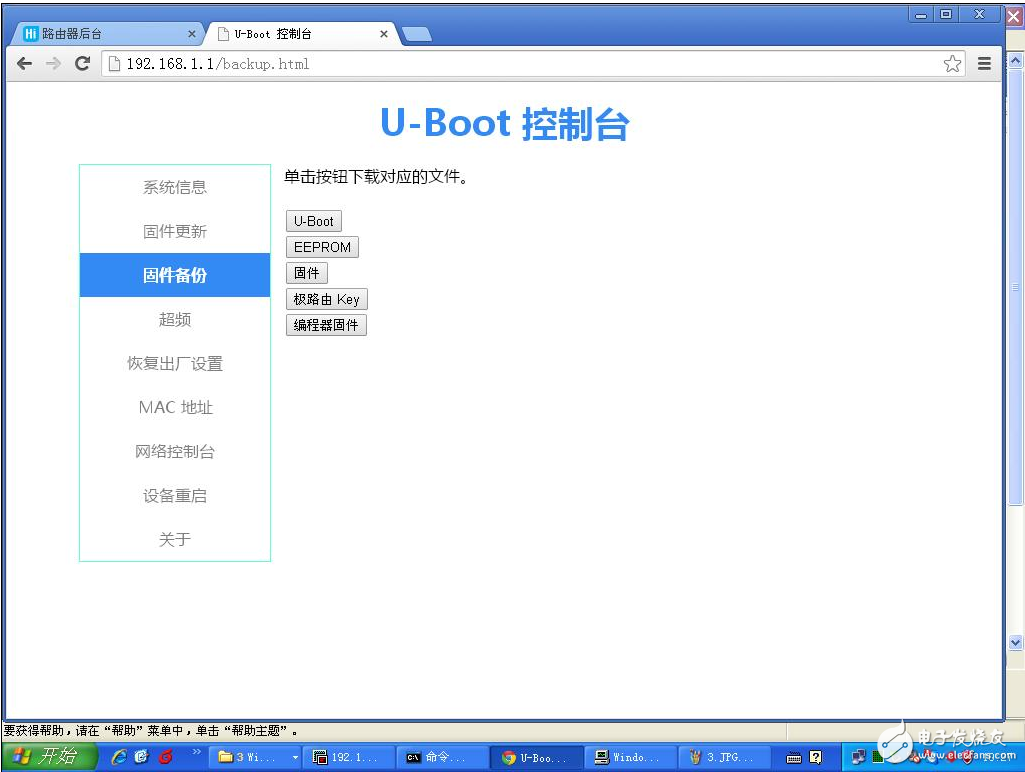Navigate to 系统信息 in the sidebar

174,187
